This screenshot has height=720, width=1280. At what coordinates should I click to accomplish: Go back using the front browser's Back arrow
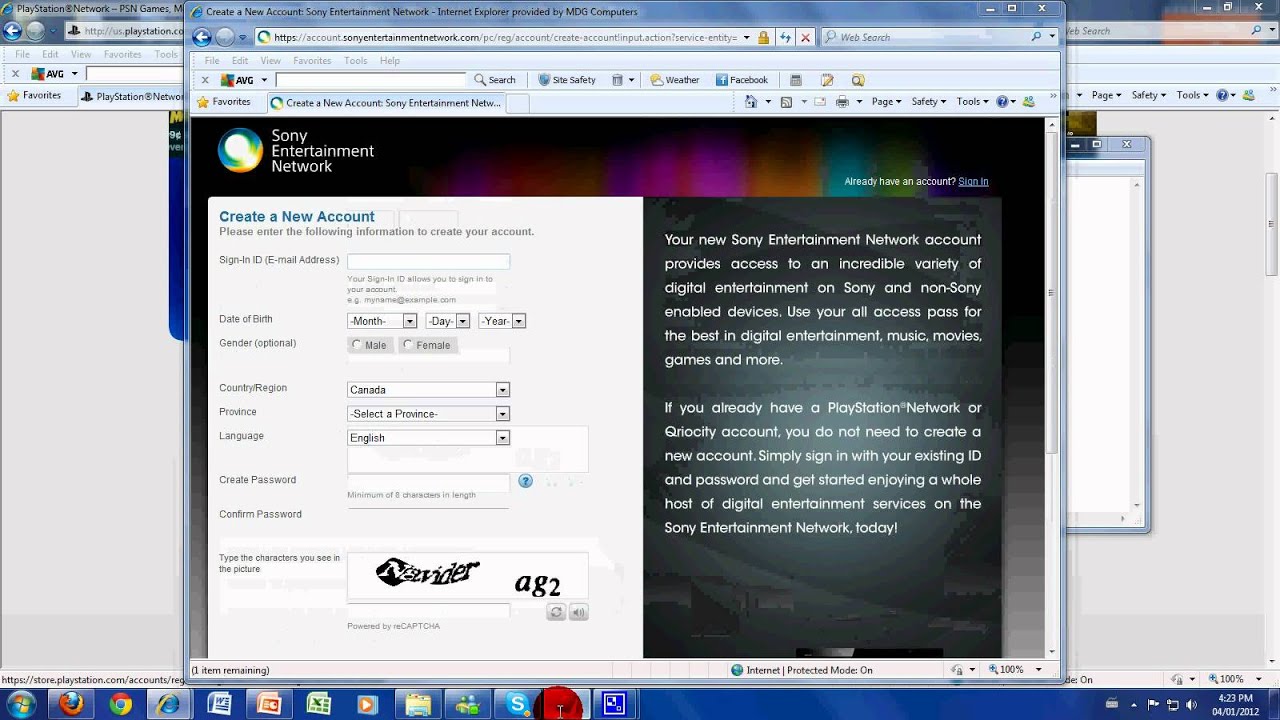coord(201,37)
